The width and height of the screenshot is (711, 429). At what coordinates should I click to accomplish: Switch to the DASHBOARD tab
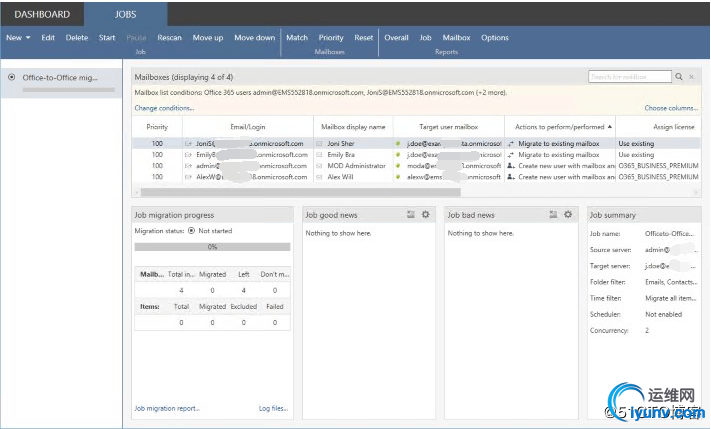point(42,14)
